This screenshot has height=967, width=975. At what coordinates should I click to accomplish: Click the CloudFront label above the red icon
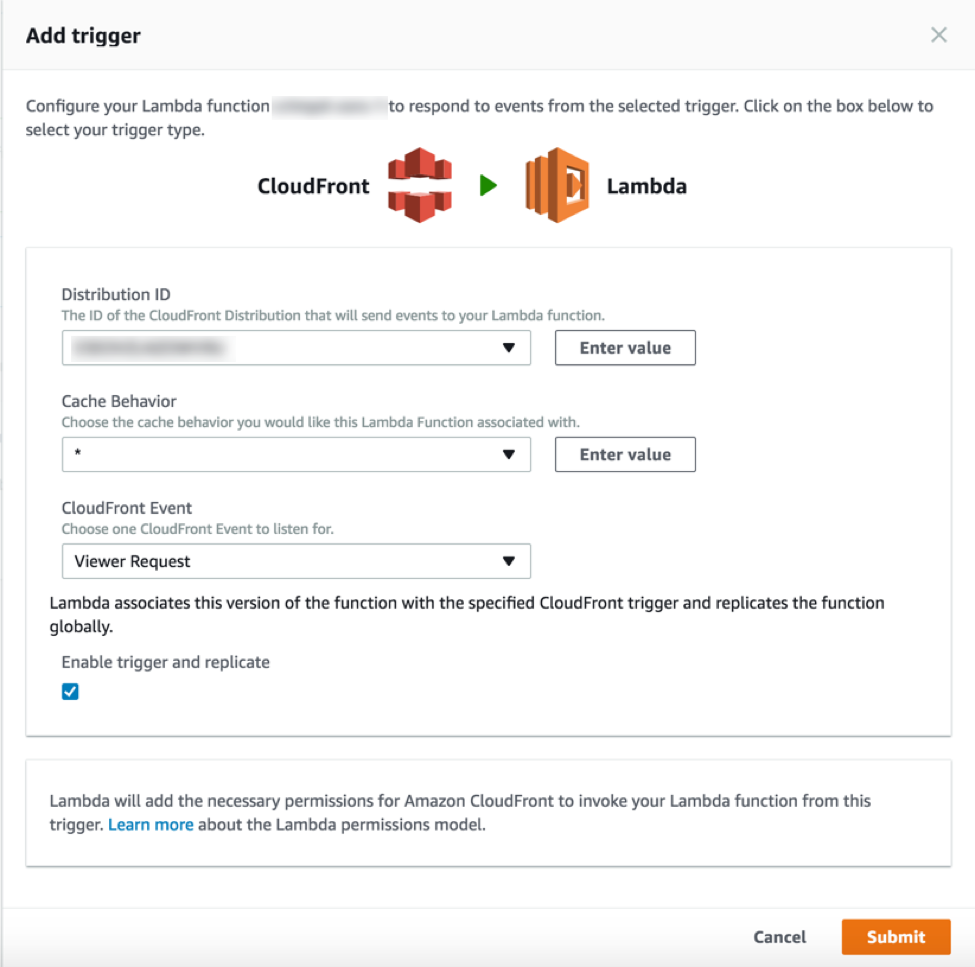(313, 186)
